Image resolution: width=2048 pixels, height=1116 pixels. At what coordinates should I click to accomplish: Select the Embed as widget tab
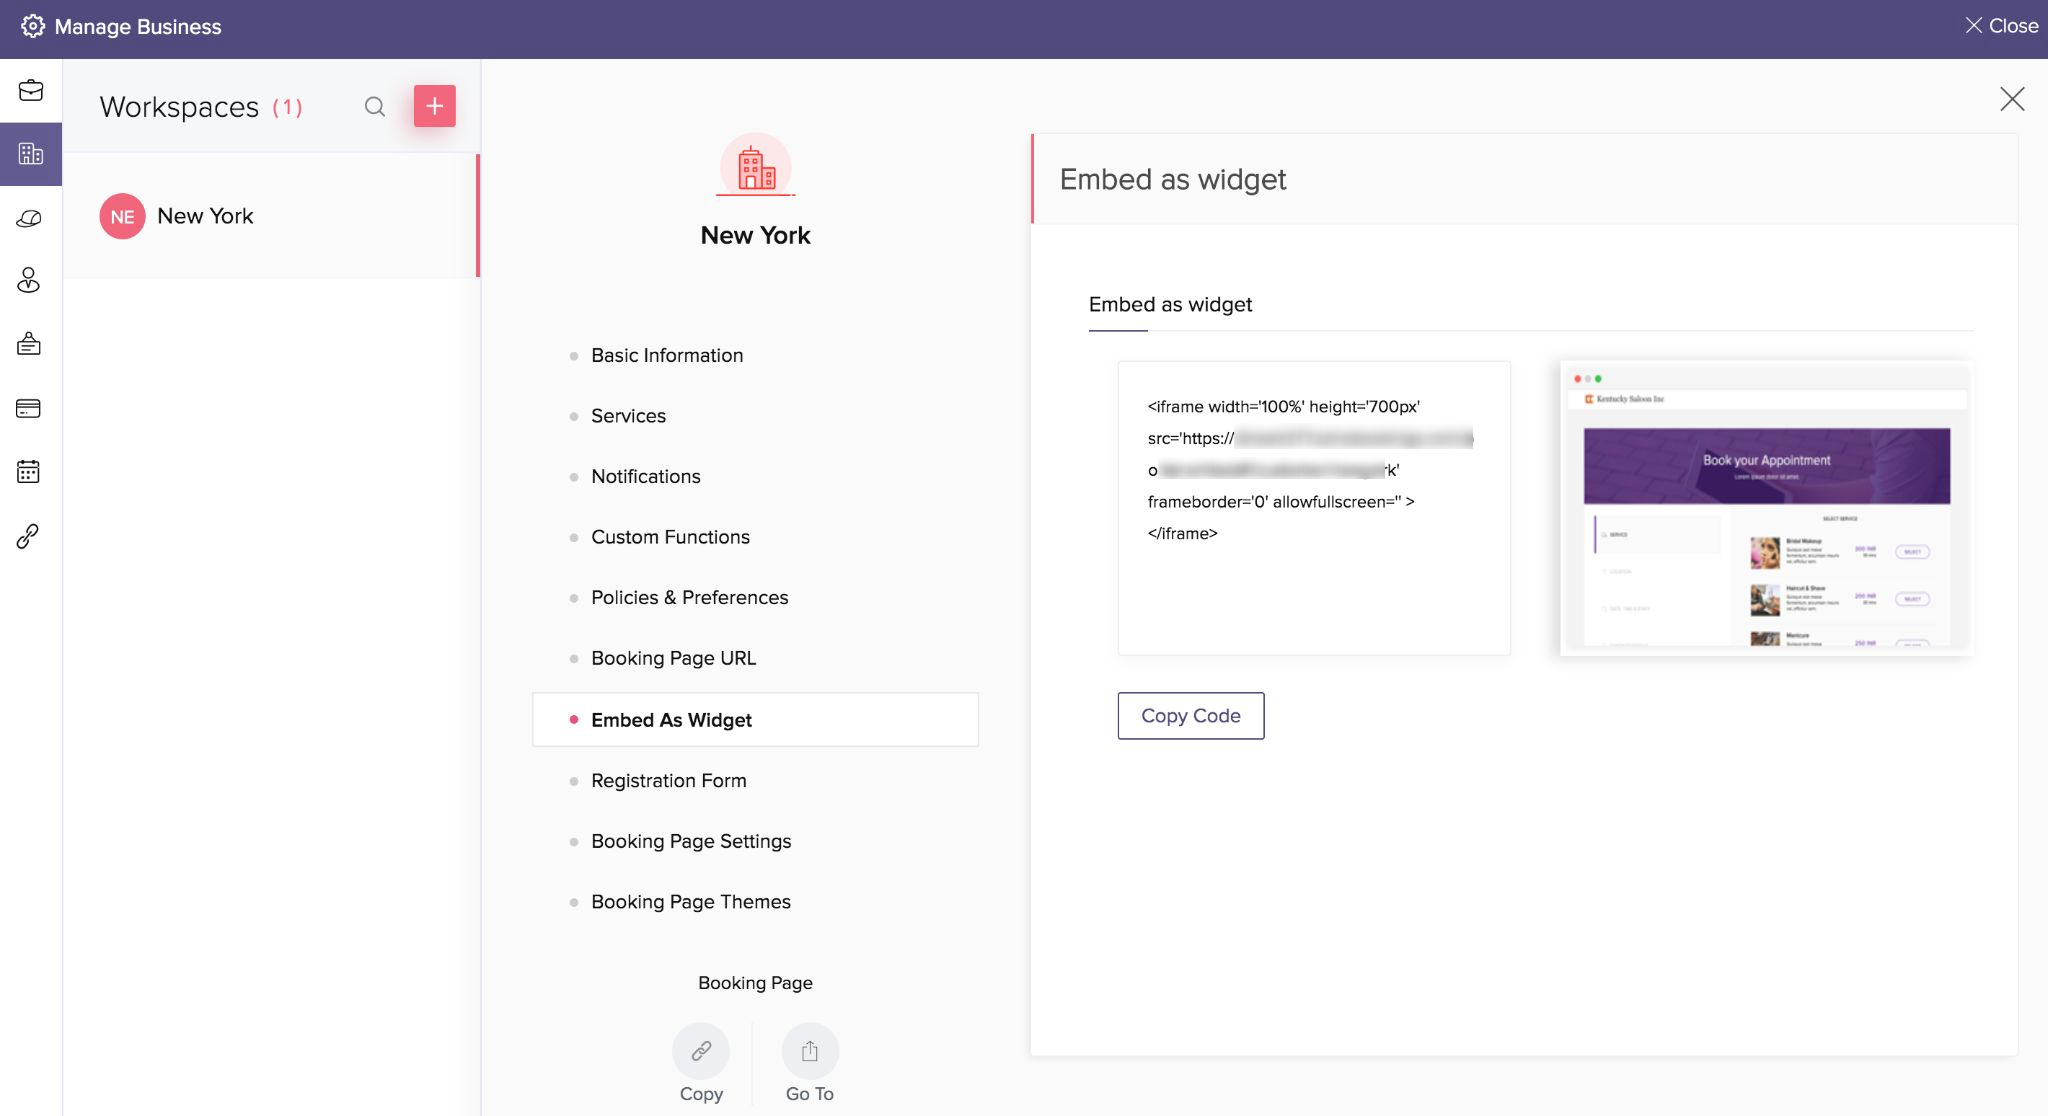pos(1170,305)
